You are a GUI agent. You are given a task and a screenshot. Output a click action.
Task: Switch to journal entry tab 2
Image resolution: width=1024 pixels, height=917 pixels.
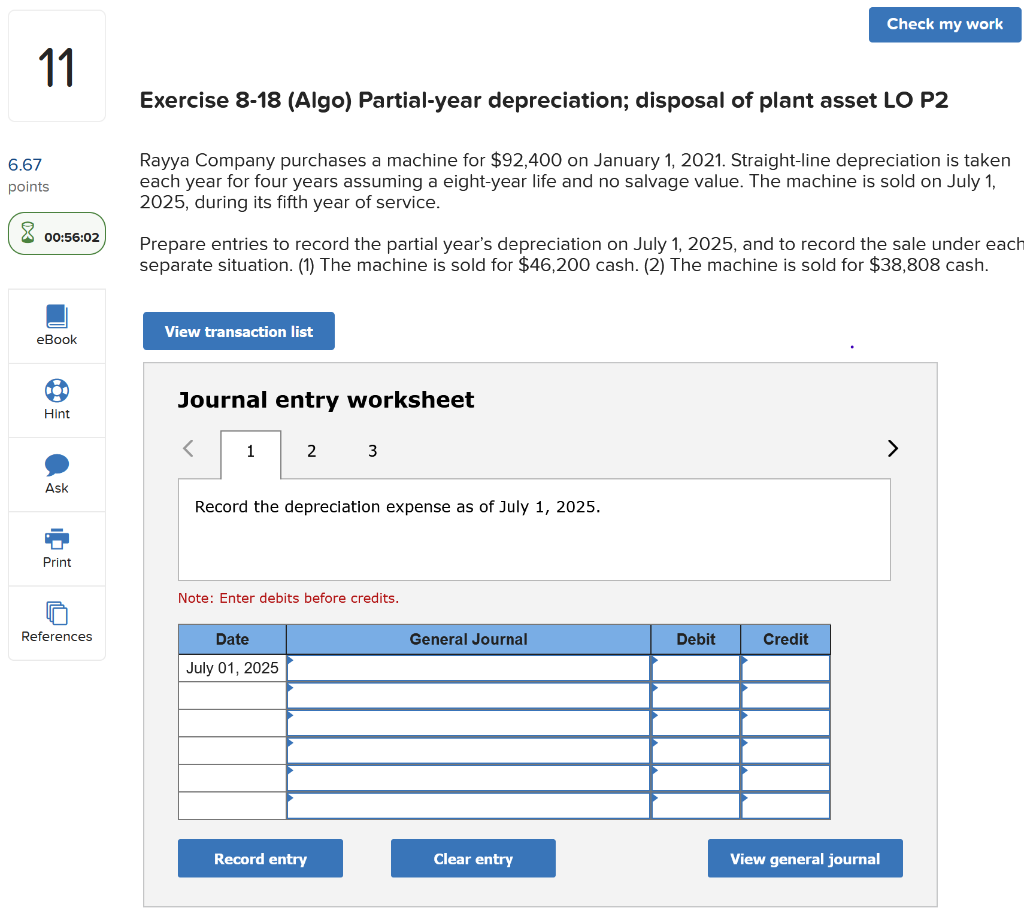[311, 451]
